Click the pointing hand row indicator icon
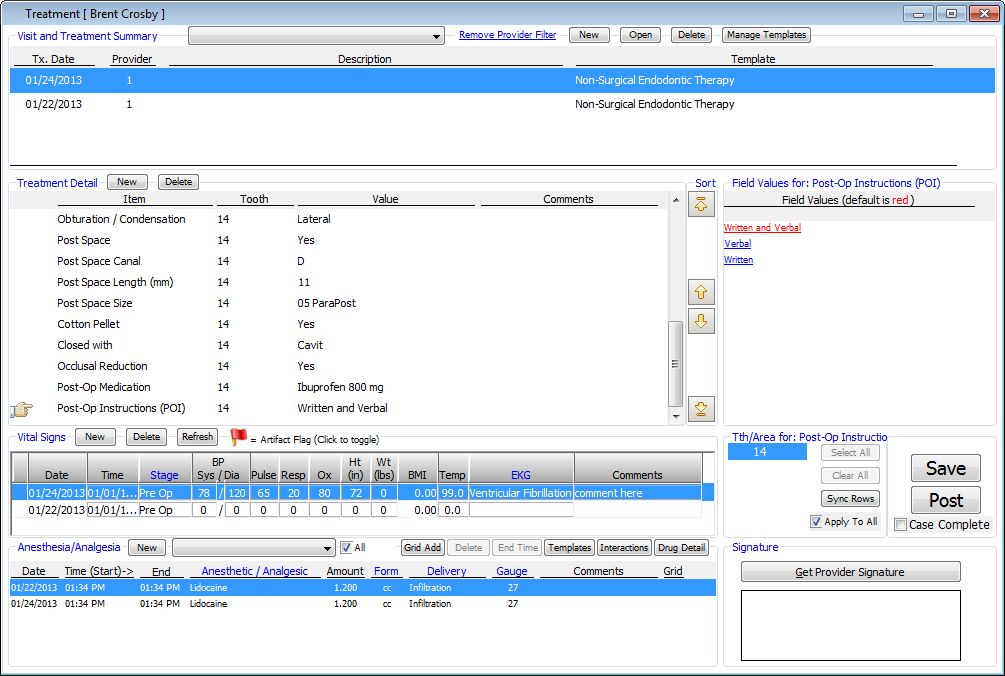The height and width of the screenshot is (676, 1005). [x=22, y=409]
